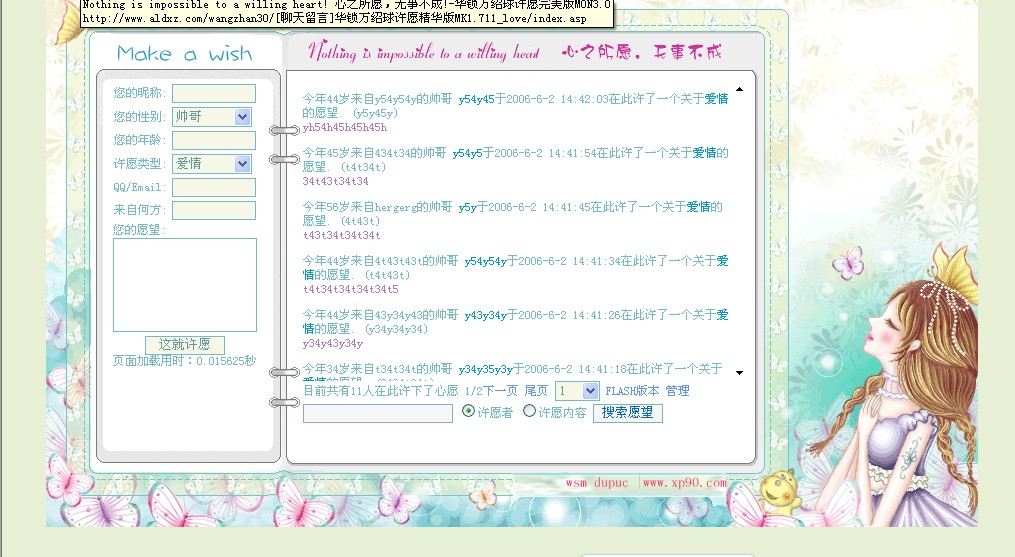Click the QQ/Email input field
This screenshot has width=1015, height=557.
coord(214,187)
